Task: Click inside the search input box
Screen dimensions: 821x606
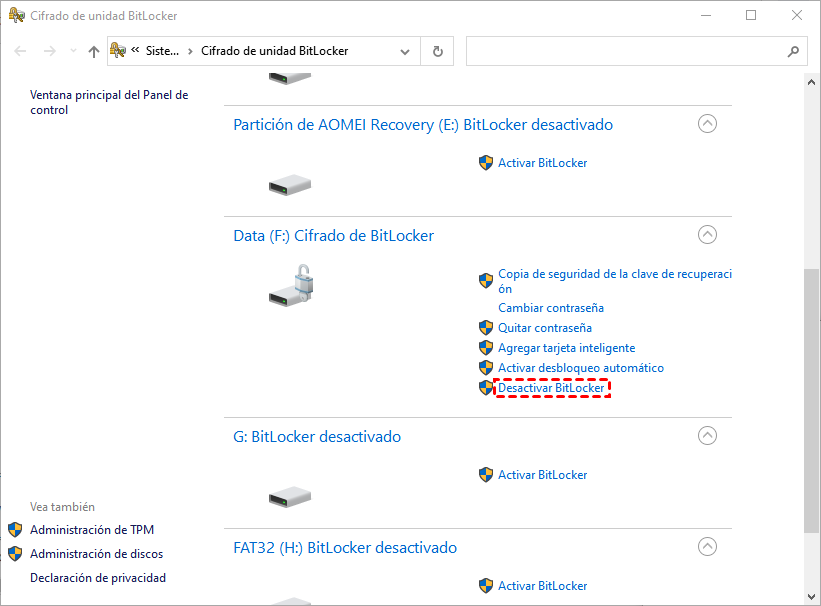Action: click(625, 51)
